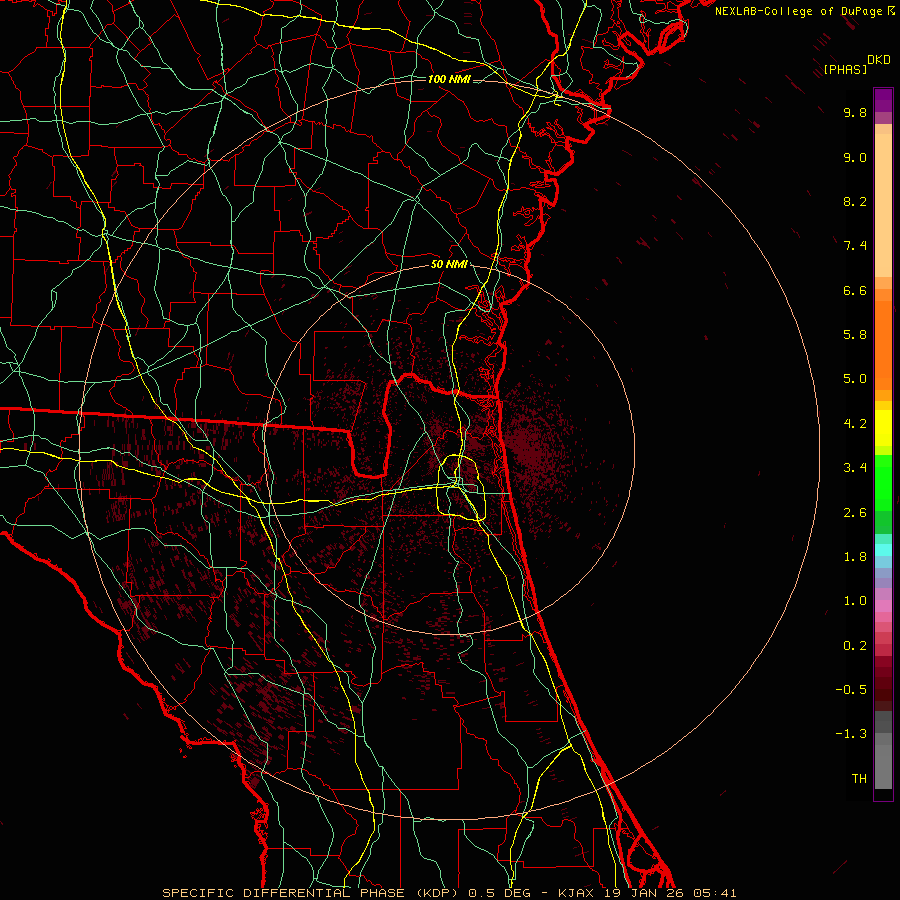Screen dimensions: 900x900
Task: Click the 4.2 scale value
Action: (x=855, y=424)
